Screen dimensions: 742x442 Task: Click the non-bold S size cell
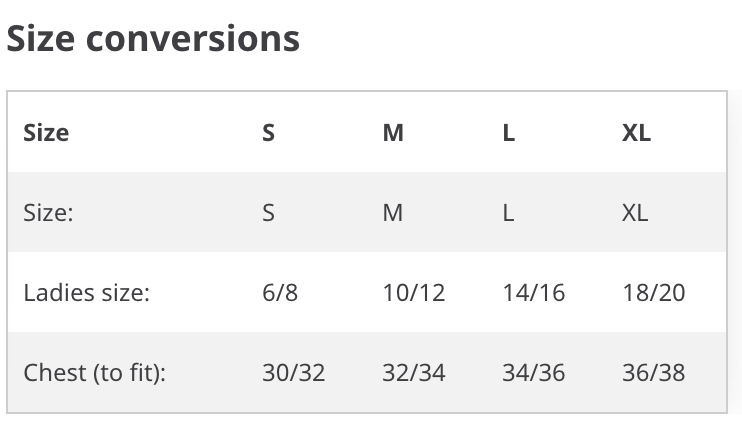pos(268,212)
